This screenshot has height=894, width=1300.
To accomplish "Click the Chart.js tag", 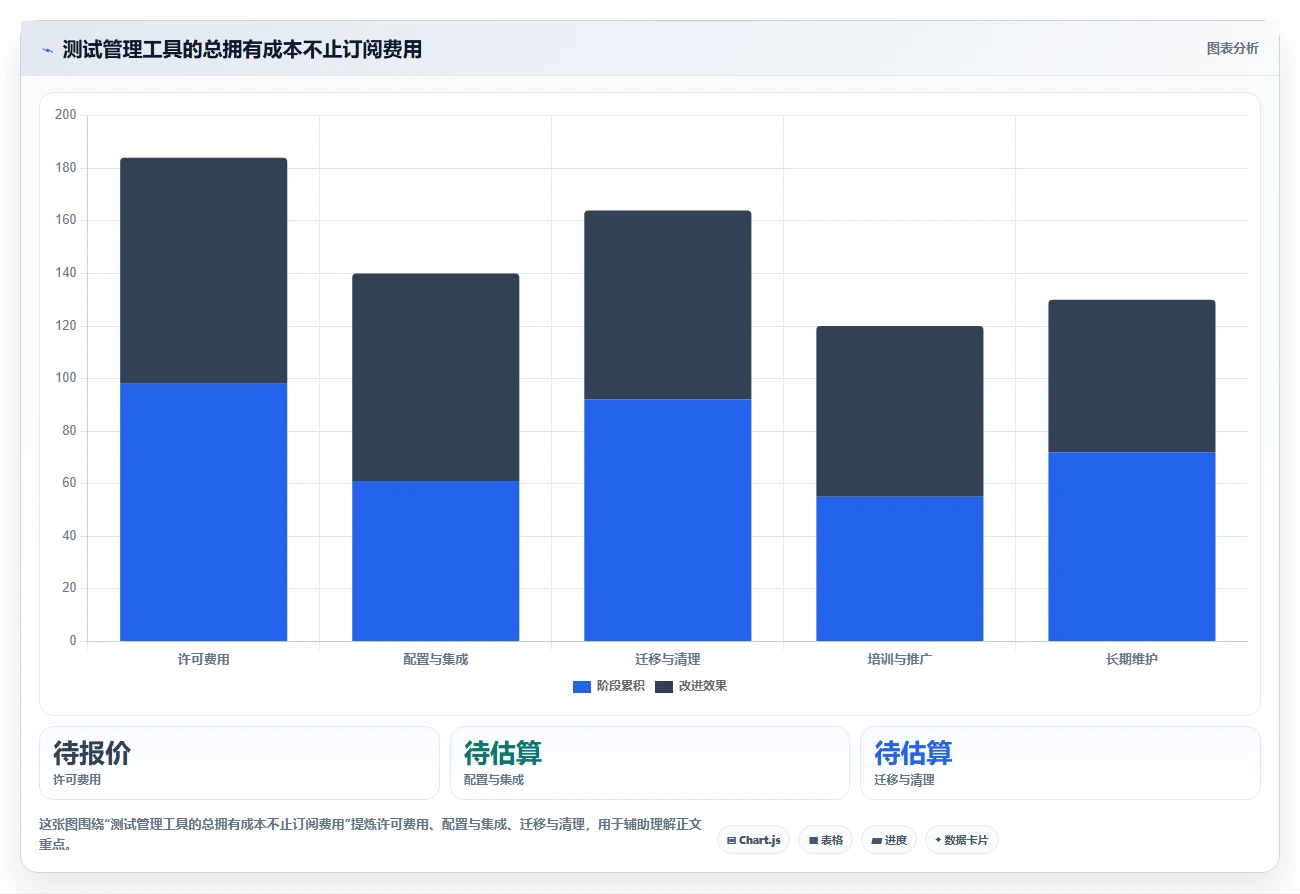I will [753, 840].
